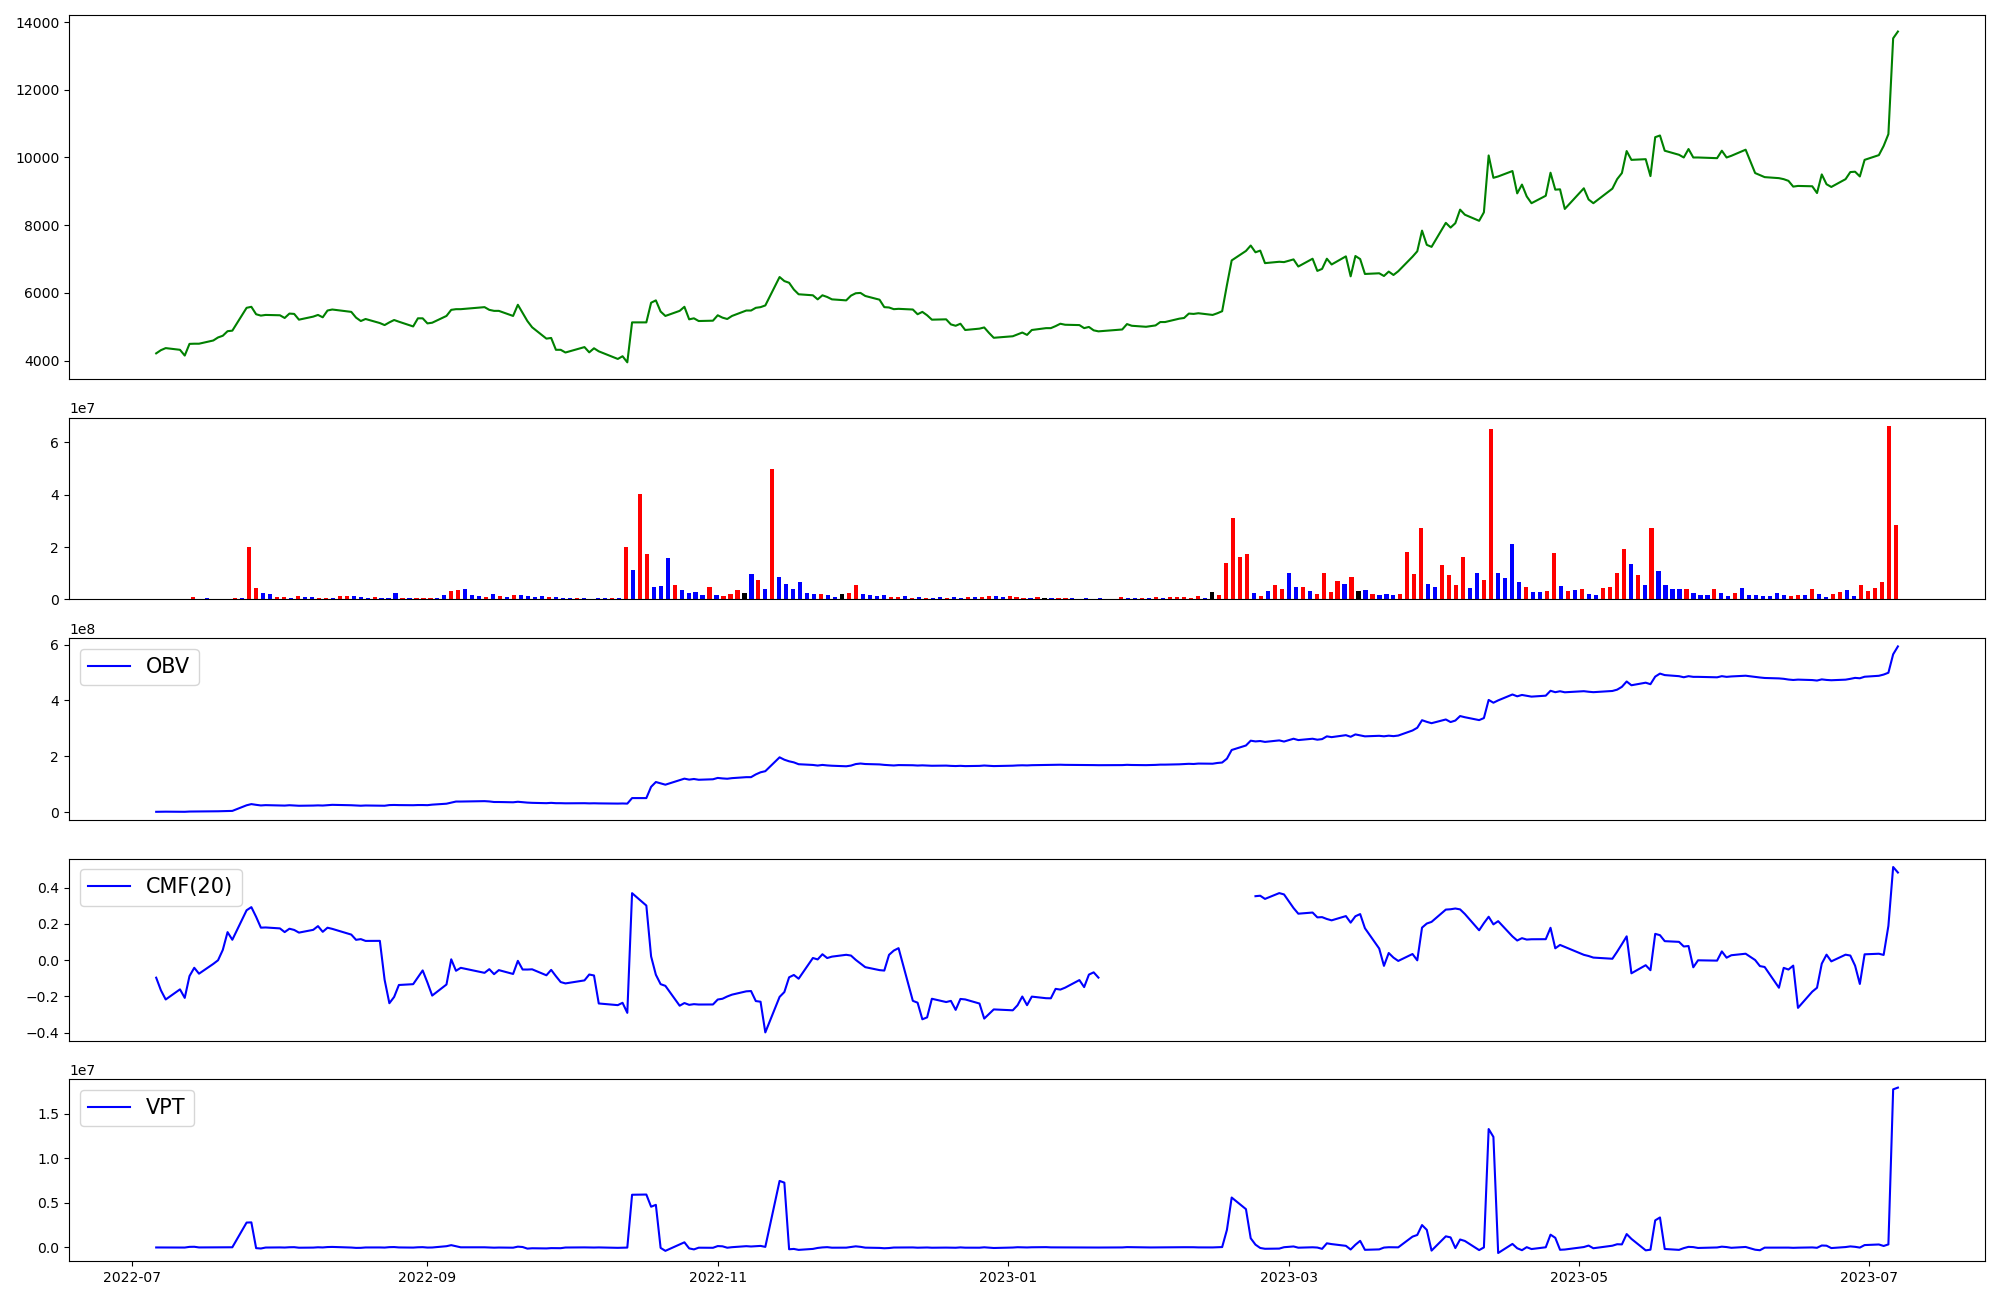Select the 2023-01 date tick label
The height and width of the screenshot is (1300, 2000).
point(1008,1276)
